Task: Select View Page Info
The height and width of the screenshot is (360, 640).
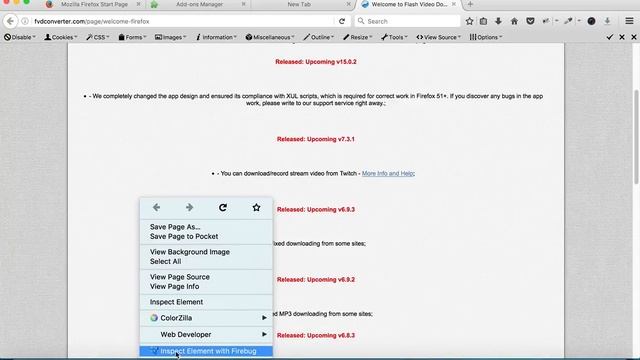Action: point(206,287)
